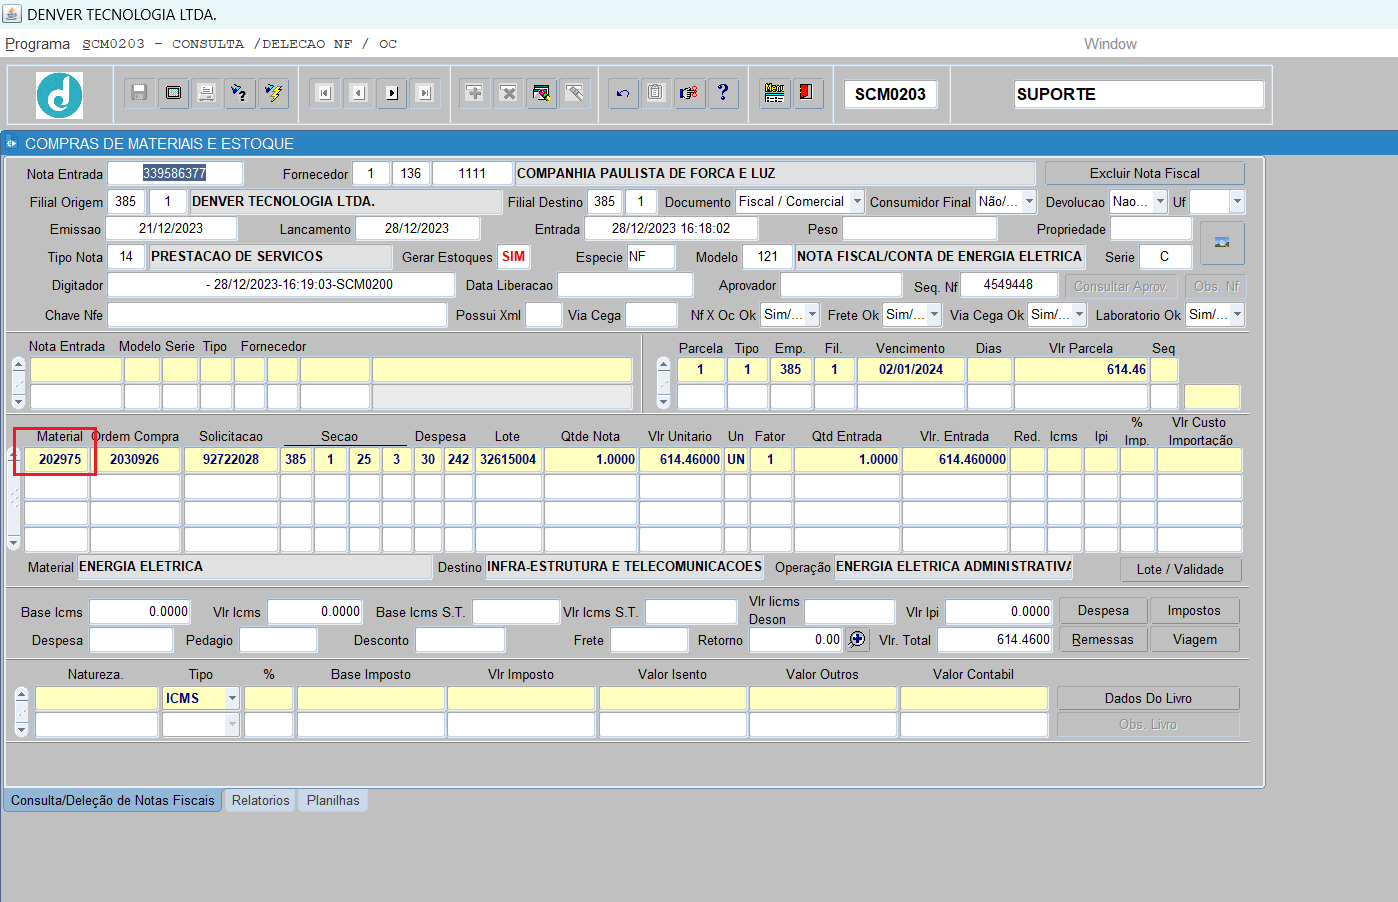Click the Lote cell 32615004
Viewport: 1398px width, 902px height.
coord(508,460)
